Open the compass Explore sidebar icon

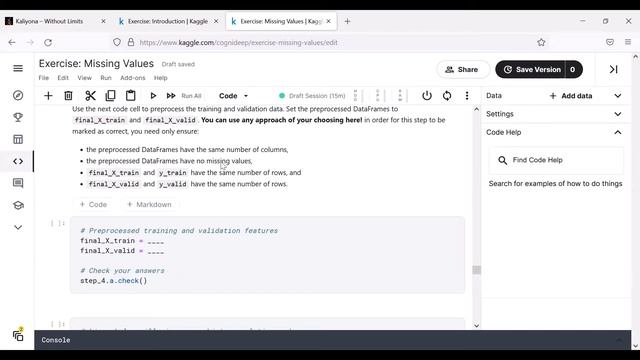(x=18, y=96)
